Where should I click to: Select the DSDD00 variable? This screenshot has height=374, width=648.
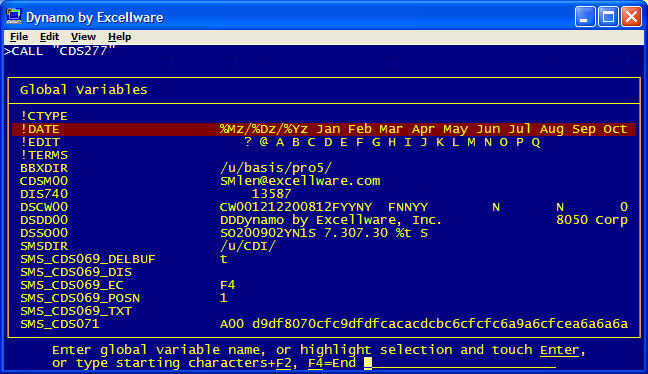click(44, 220)
